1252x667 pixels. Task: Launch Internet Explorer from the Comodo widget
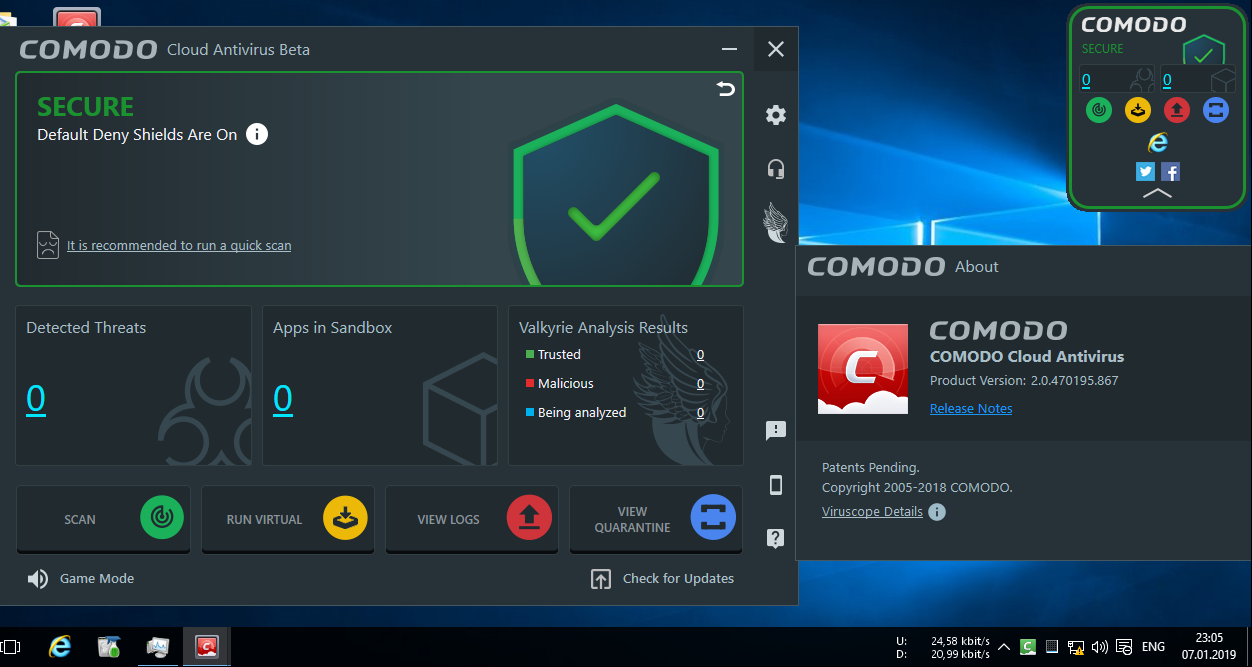(x=1158, y=142)
